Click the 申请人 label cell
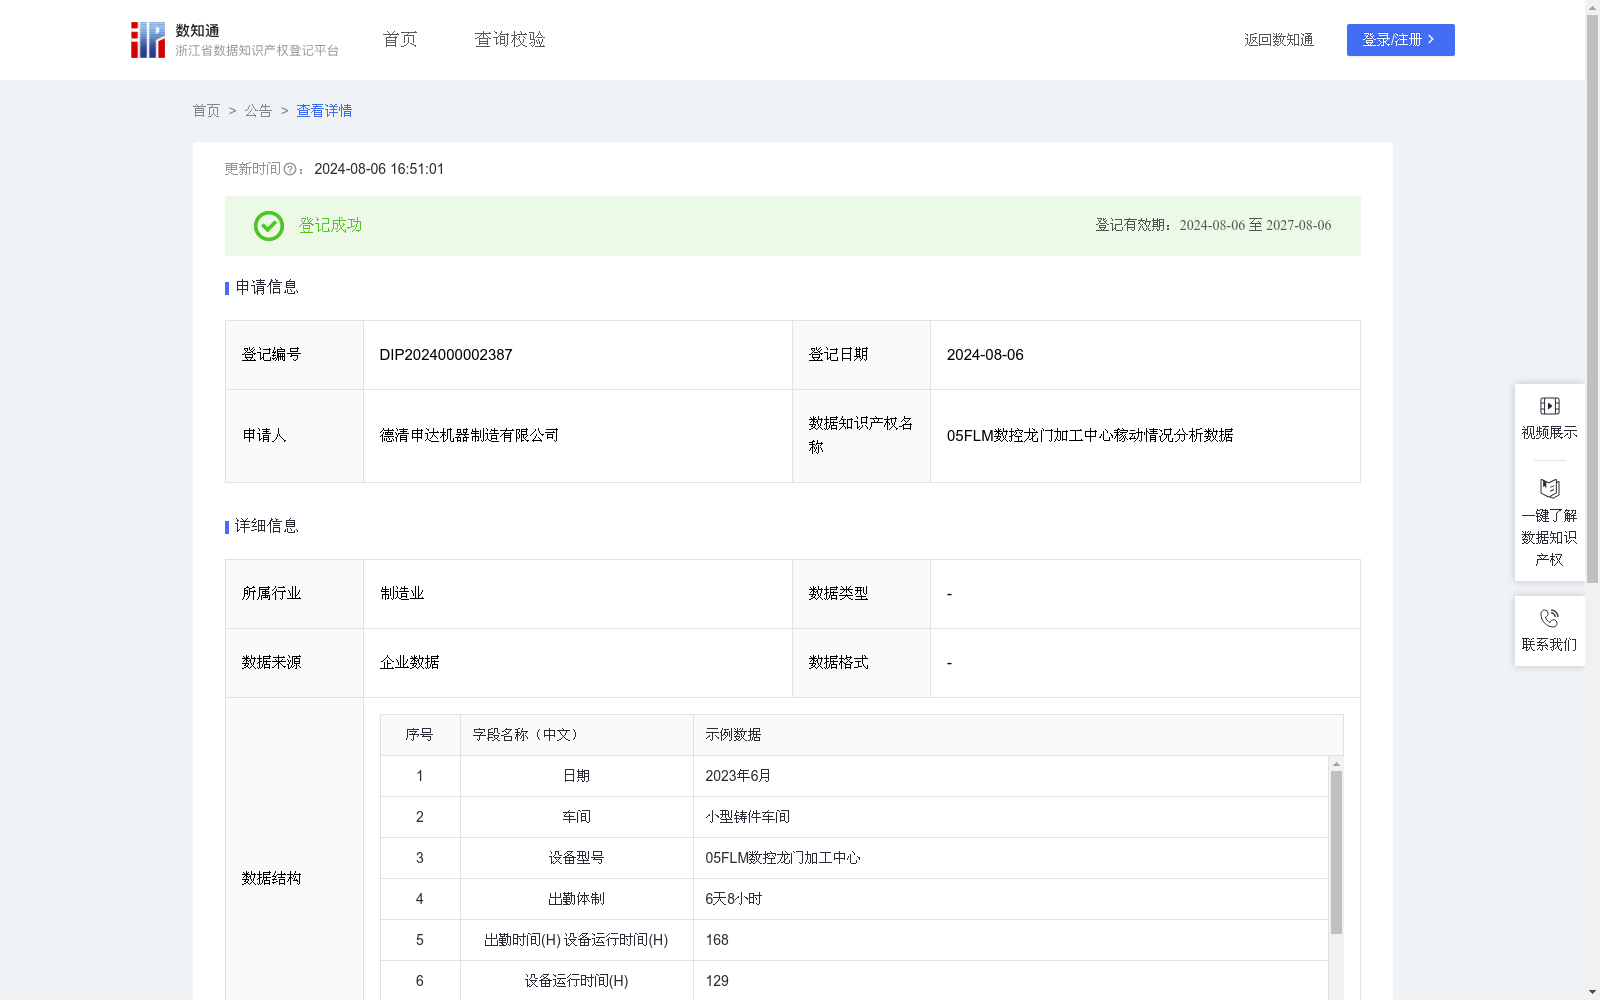Image resolution: width=1600 pixels, height=1000 pixels. coord(294,436)
